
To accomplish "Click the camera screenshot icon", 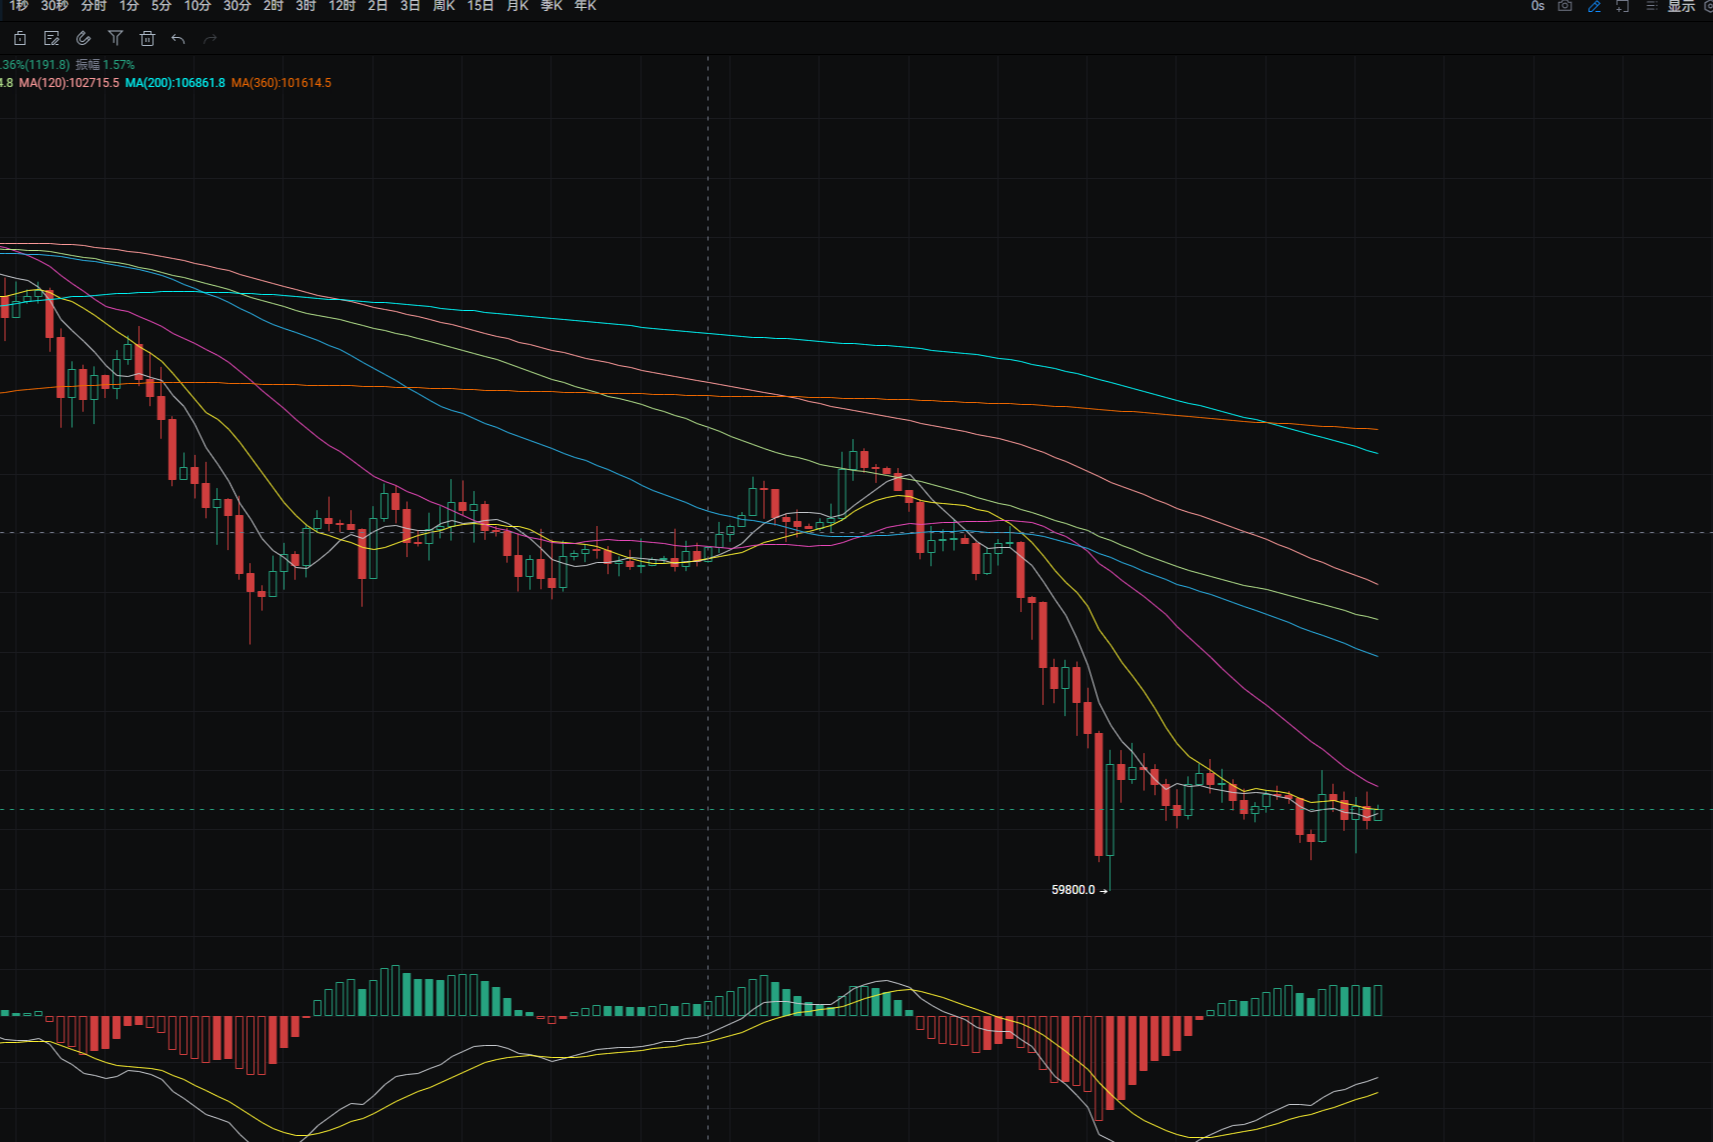I will tap(1565, 6).
